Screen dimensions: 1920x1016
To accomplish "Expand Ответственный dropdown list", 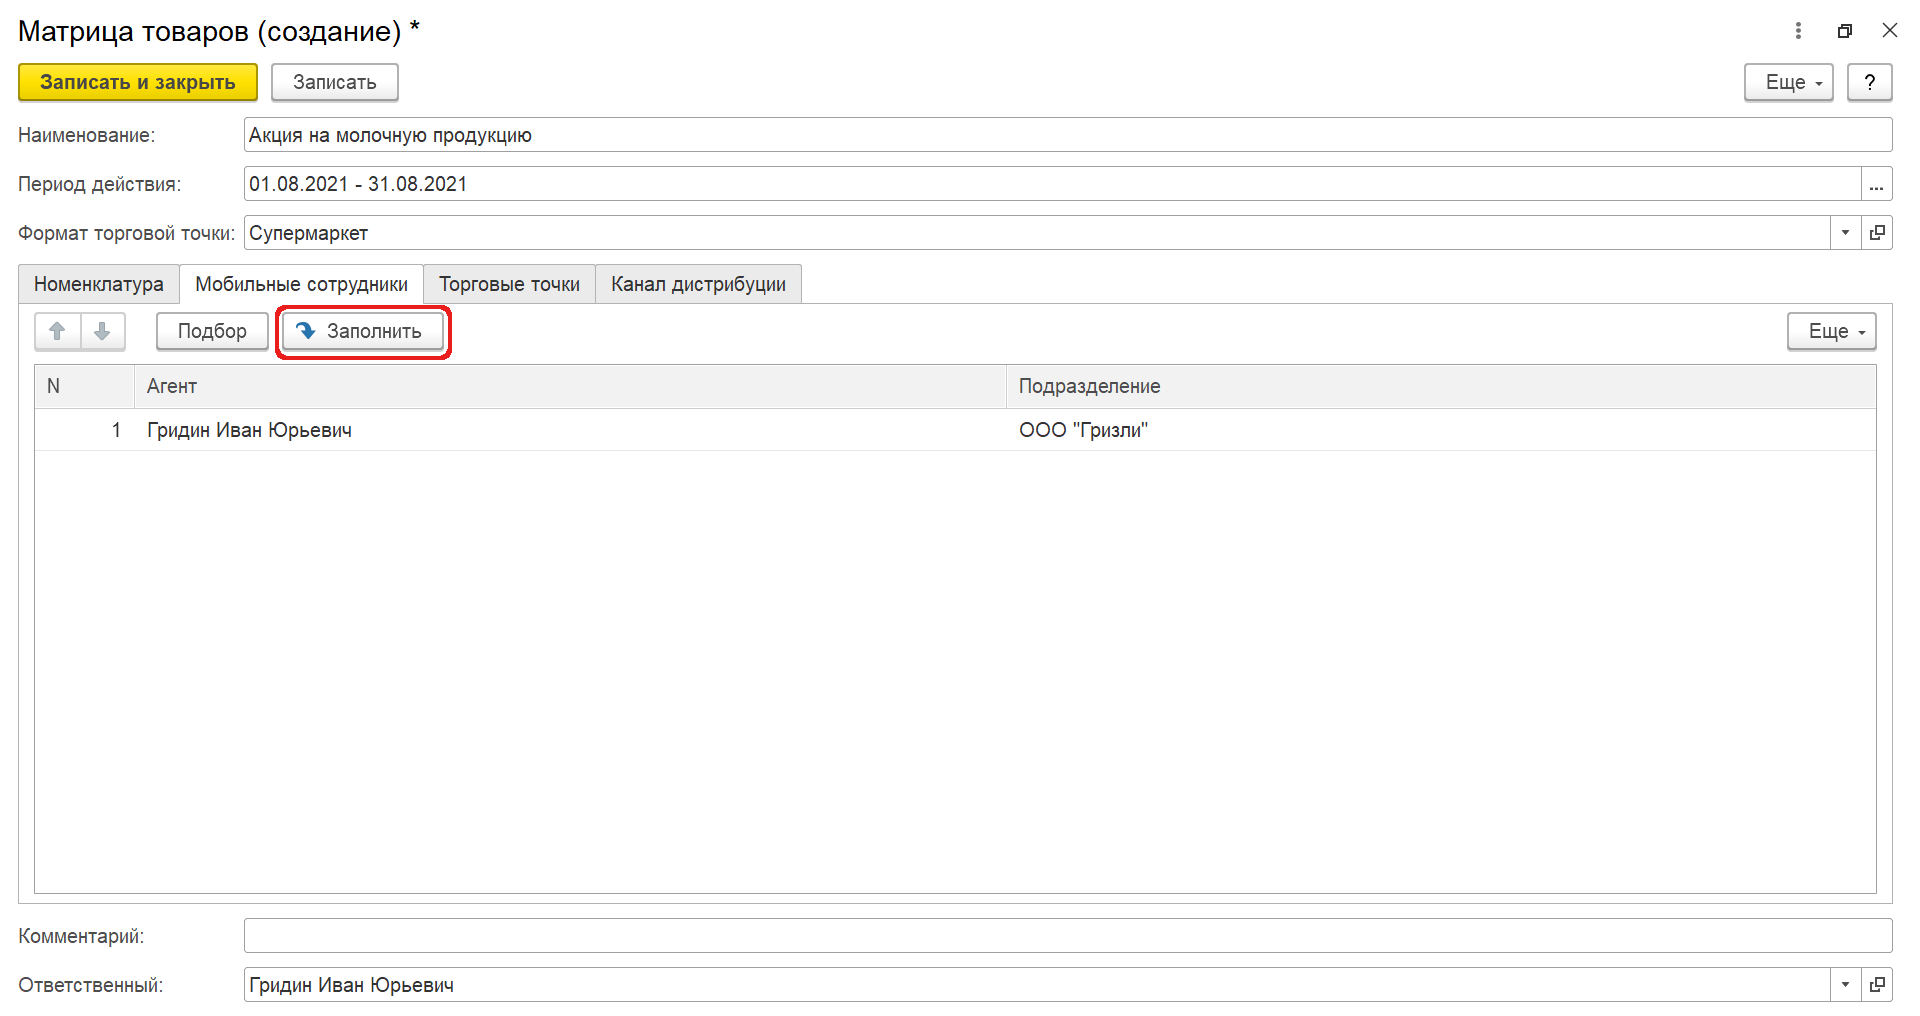I will click(x=1846, y=985).
